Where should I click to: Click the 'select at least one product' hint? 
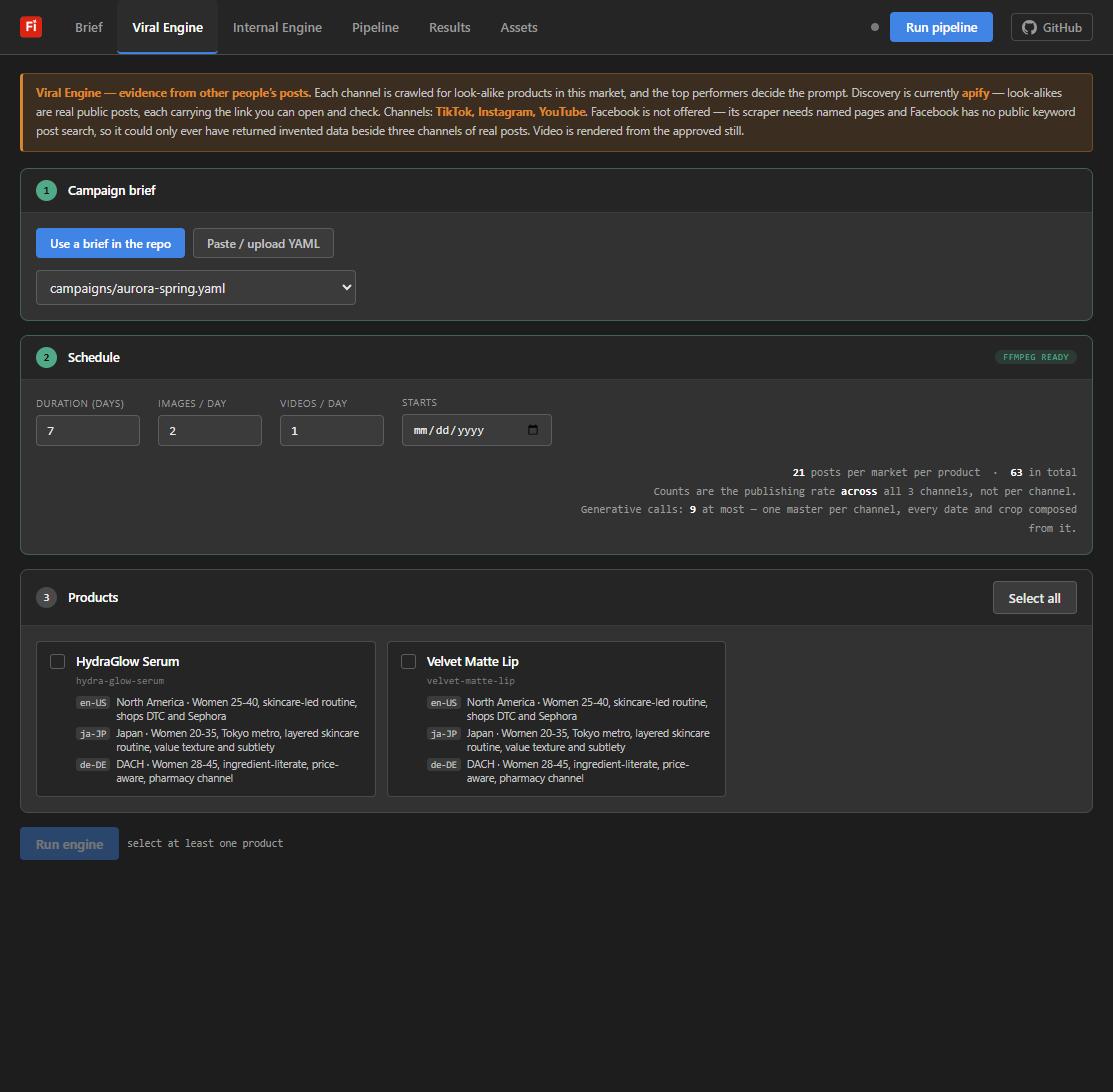pyautogui.click(x=205, y=843)
